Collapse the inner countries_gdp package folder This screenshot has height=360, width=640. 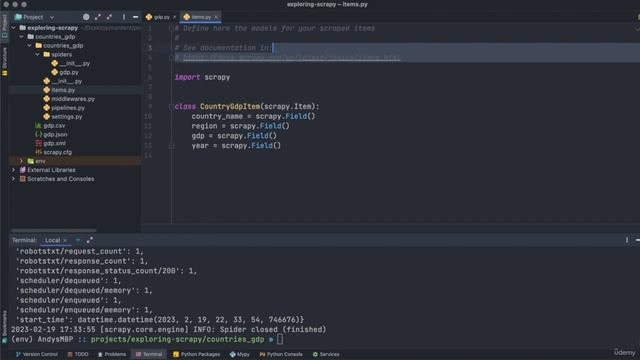30,46
